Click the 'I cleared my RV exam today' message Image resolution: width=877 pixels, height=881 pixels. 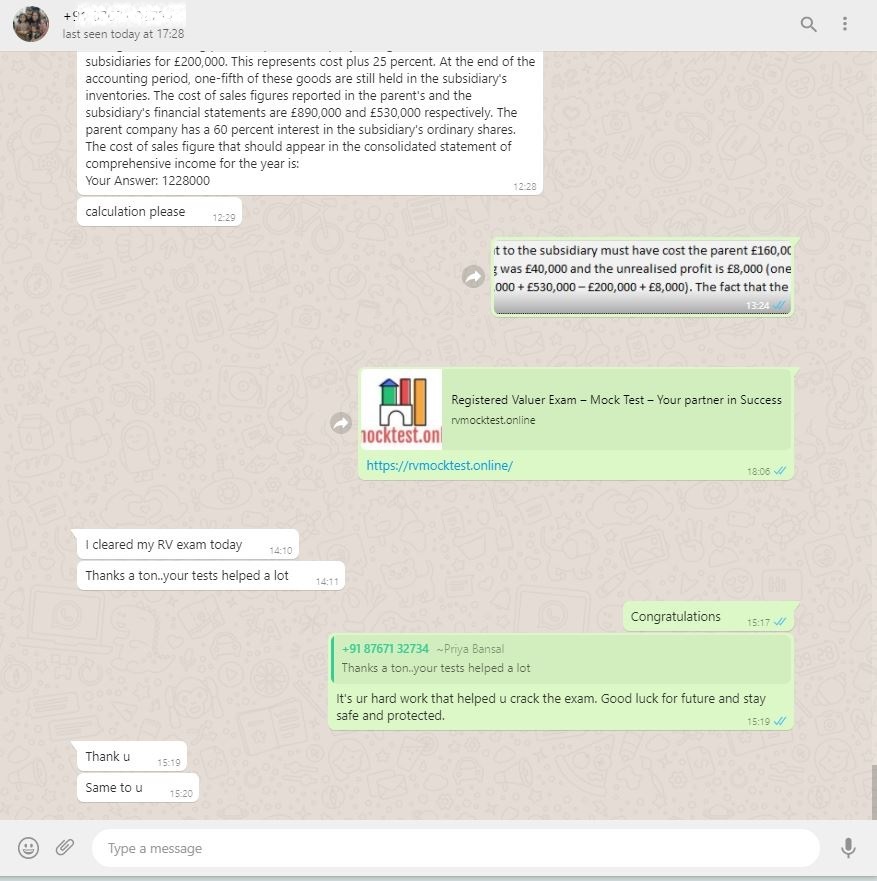coord(188,544)
